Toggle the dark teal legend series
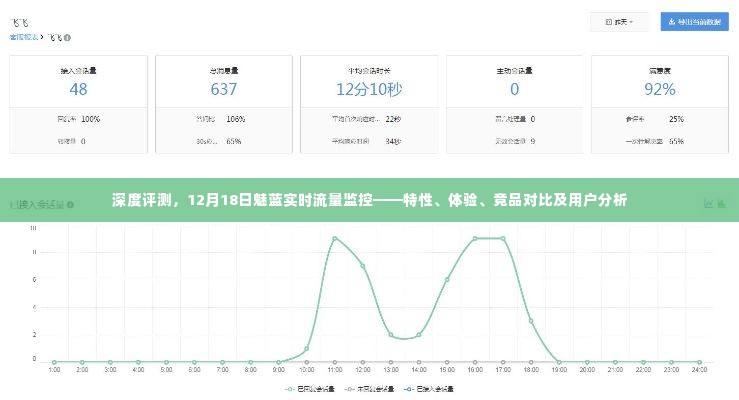 [429, 389]
